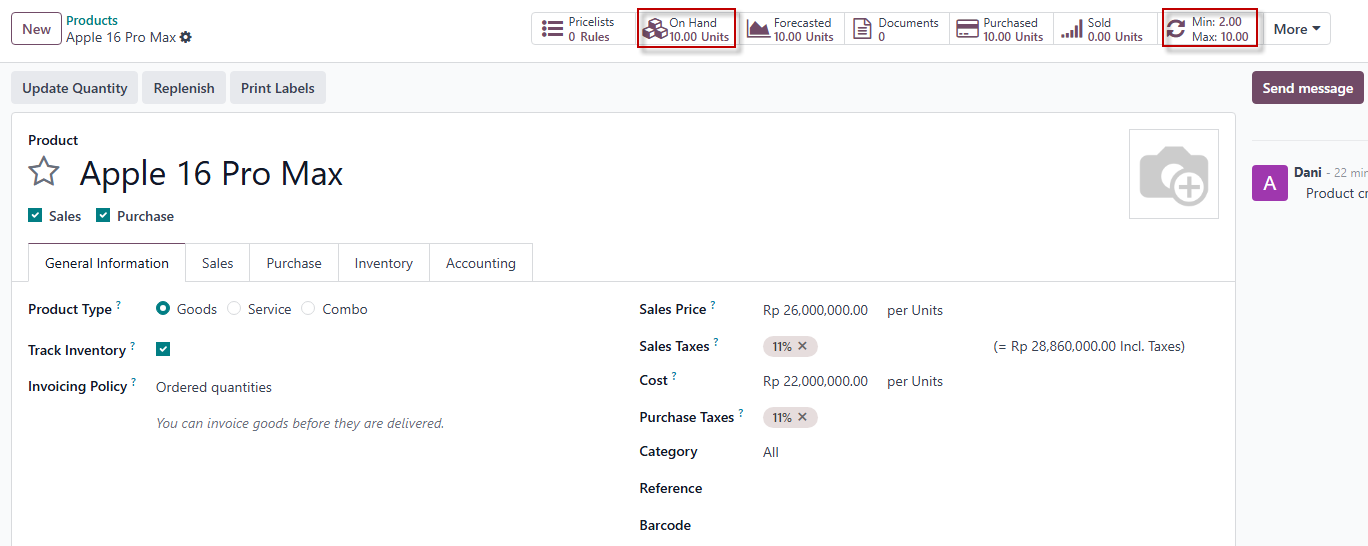This screenshot has width=1368, height=546.
Task: Show help tooltip for Track Inventory
Action: point(132,346)
